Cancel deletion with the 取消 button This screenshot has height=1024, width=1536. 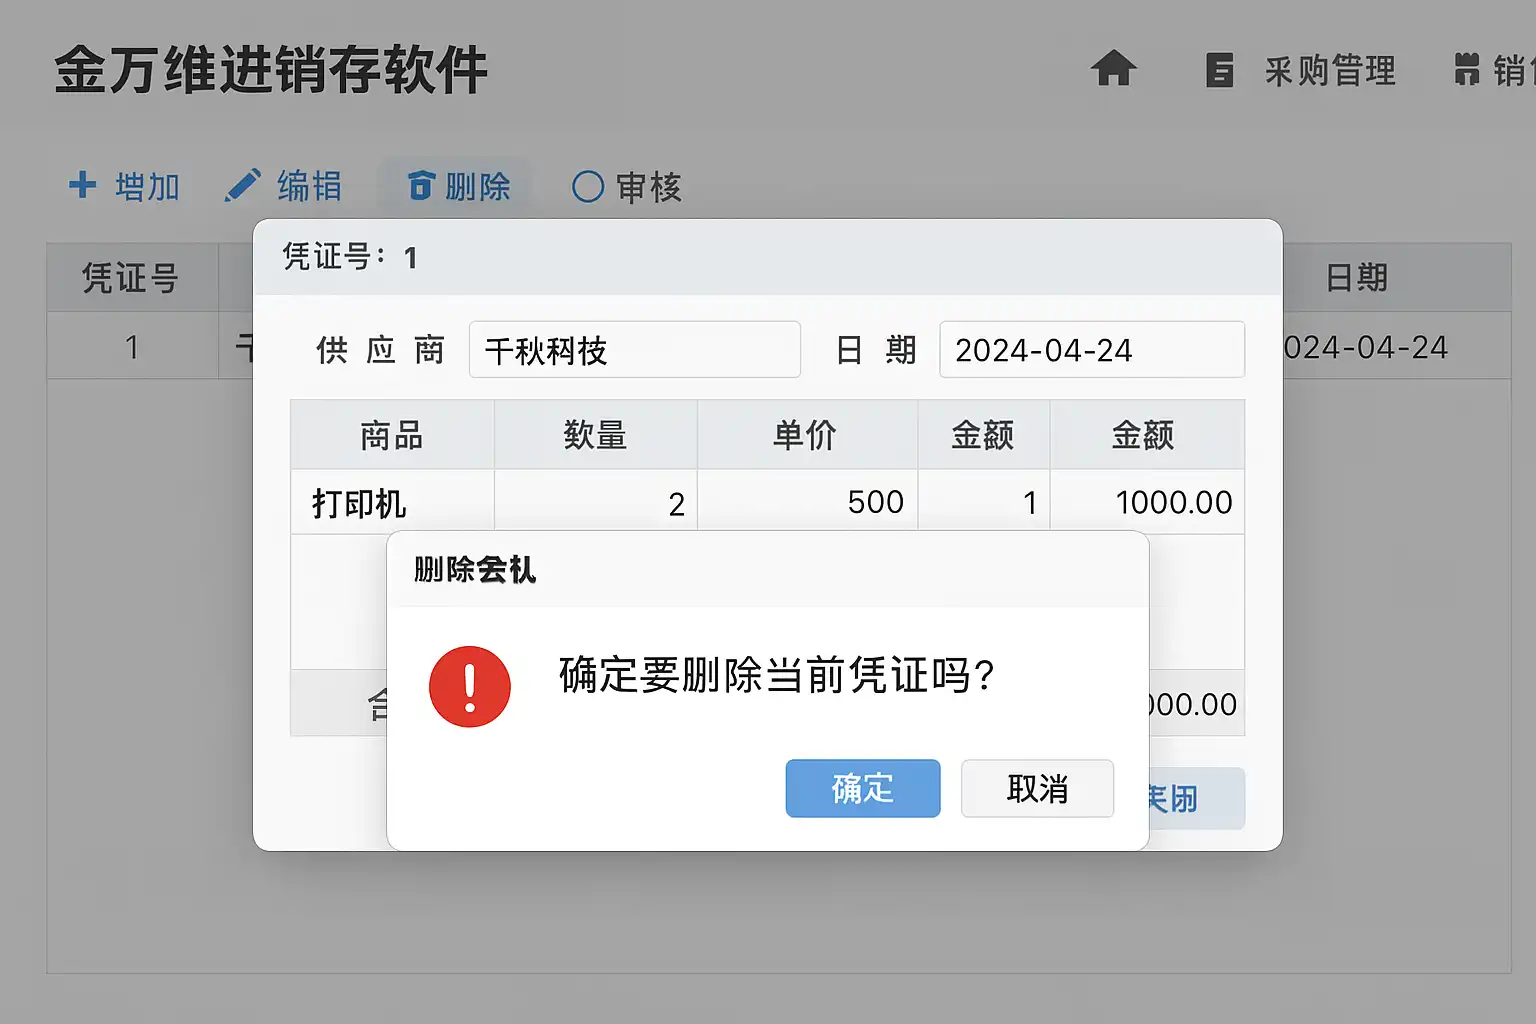click(1037, 788)
